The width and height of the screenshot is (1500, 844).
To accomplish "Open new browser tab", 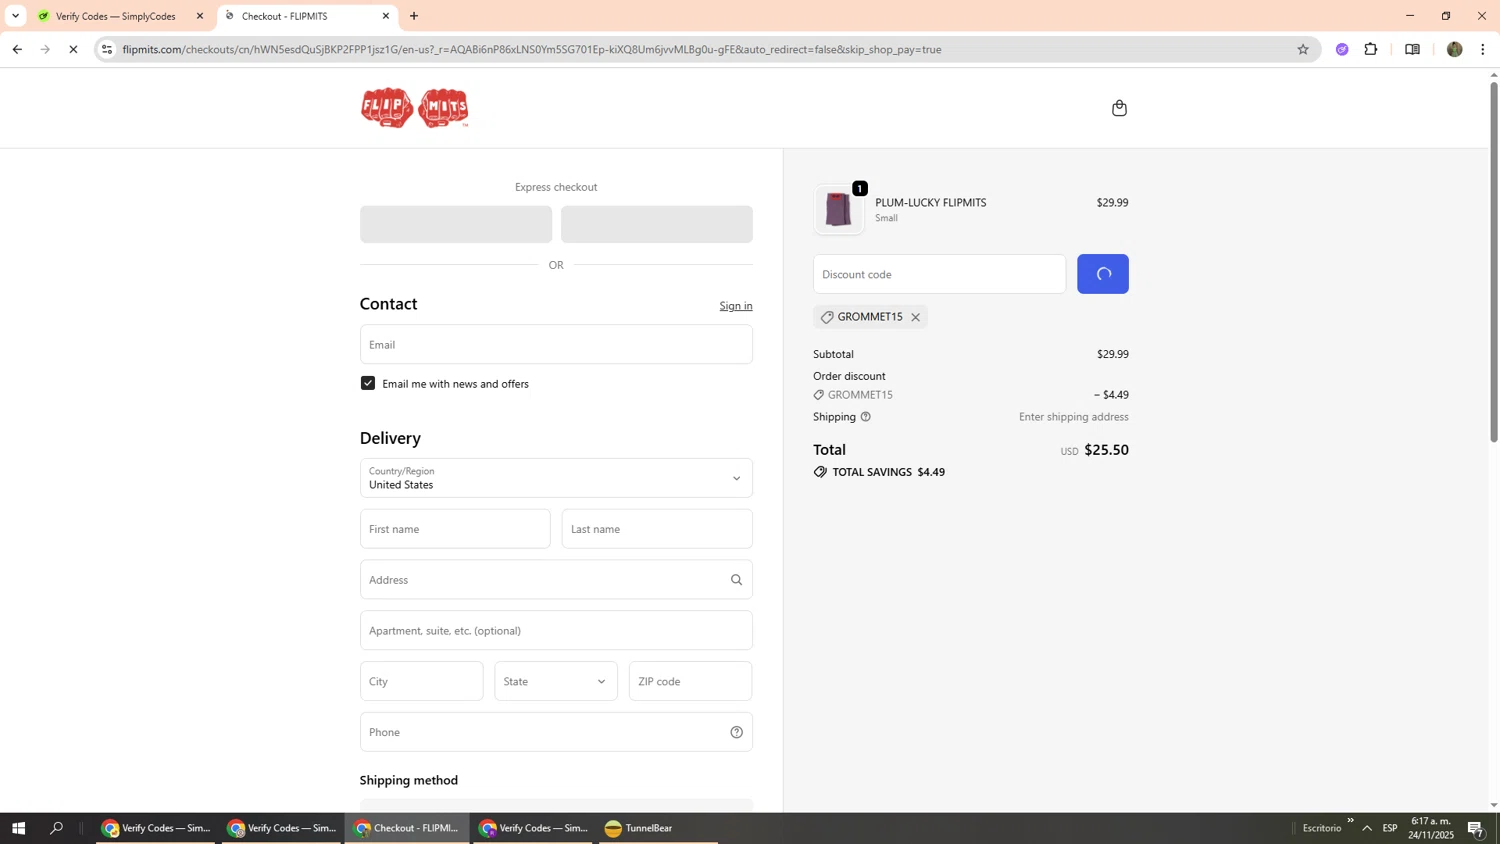I will pos(414,16).
